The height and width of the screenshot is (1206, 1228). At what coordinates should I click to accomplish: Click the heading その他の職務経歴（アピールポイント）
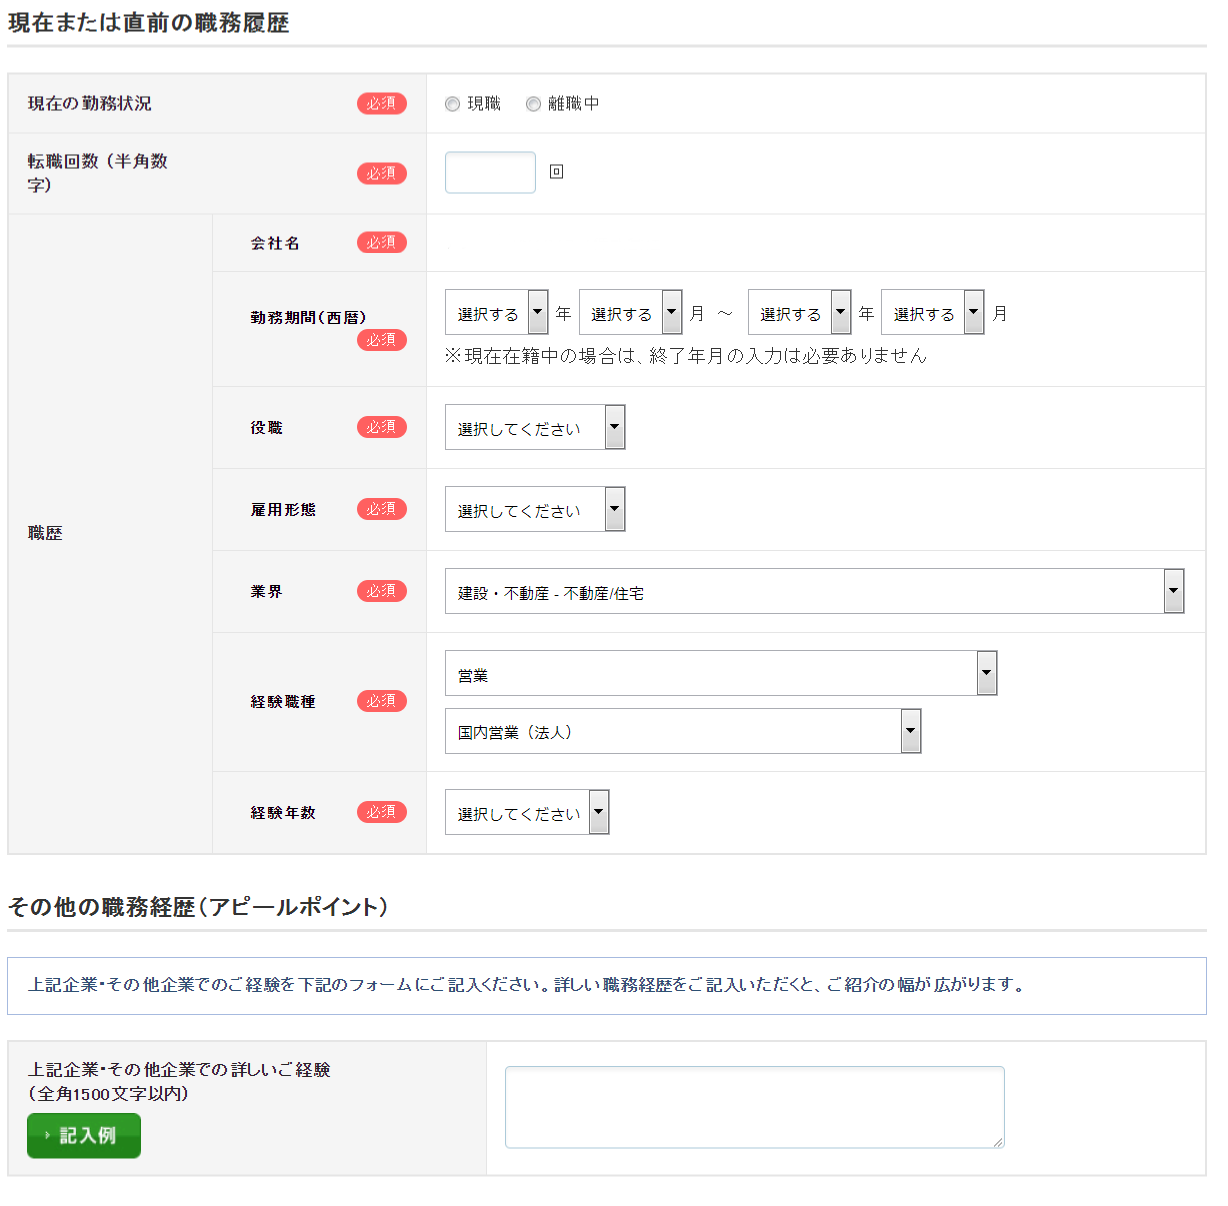click(x=198, y=907)
